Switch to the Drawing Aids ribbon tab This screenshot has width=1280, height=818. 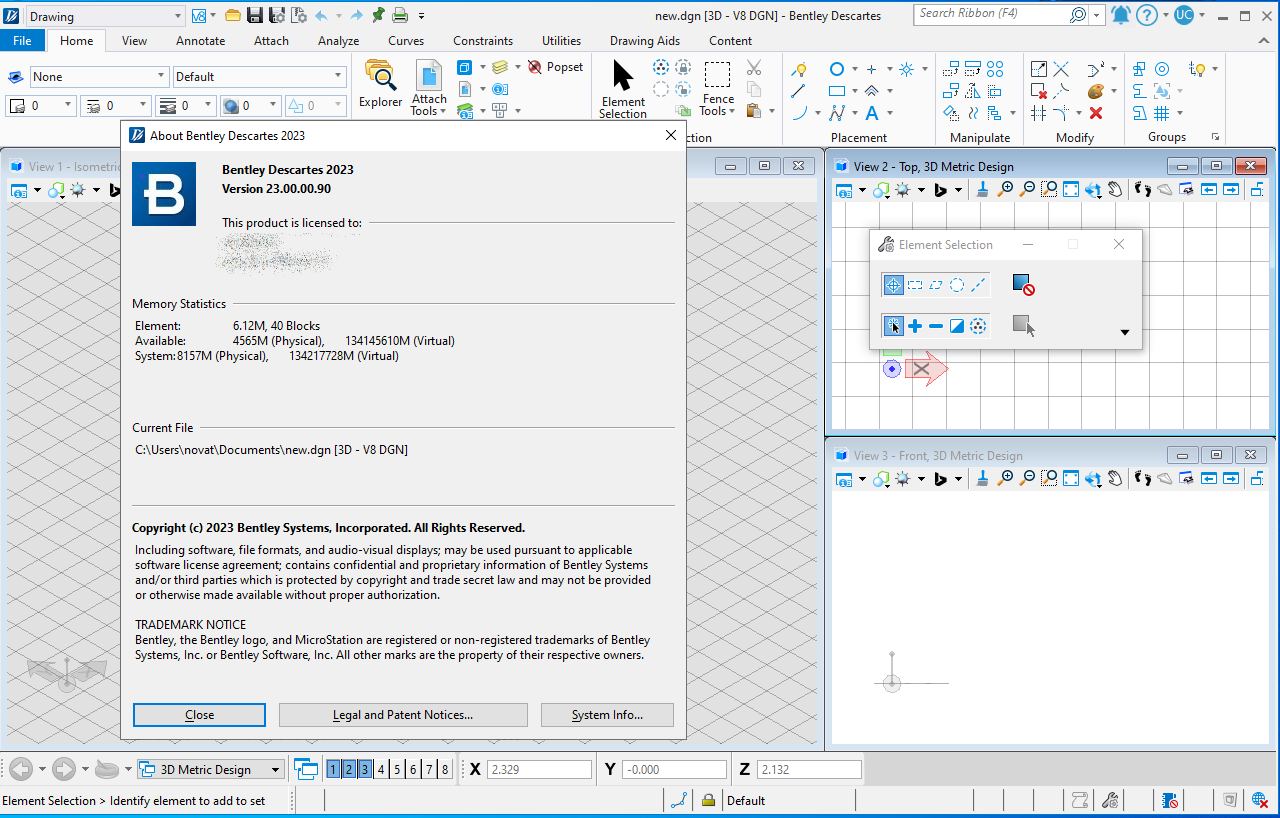click(645, 41)
